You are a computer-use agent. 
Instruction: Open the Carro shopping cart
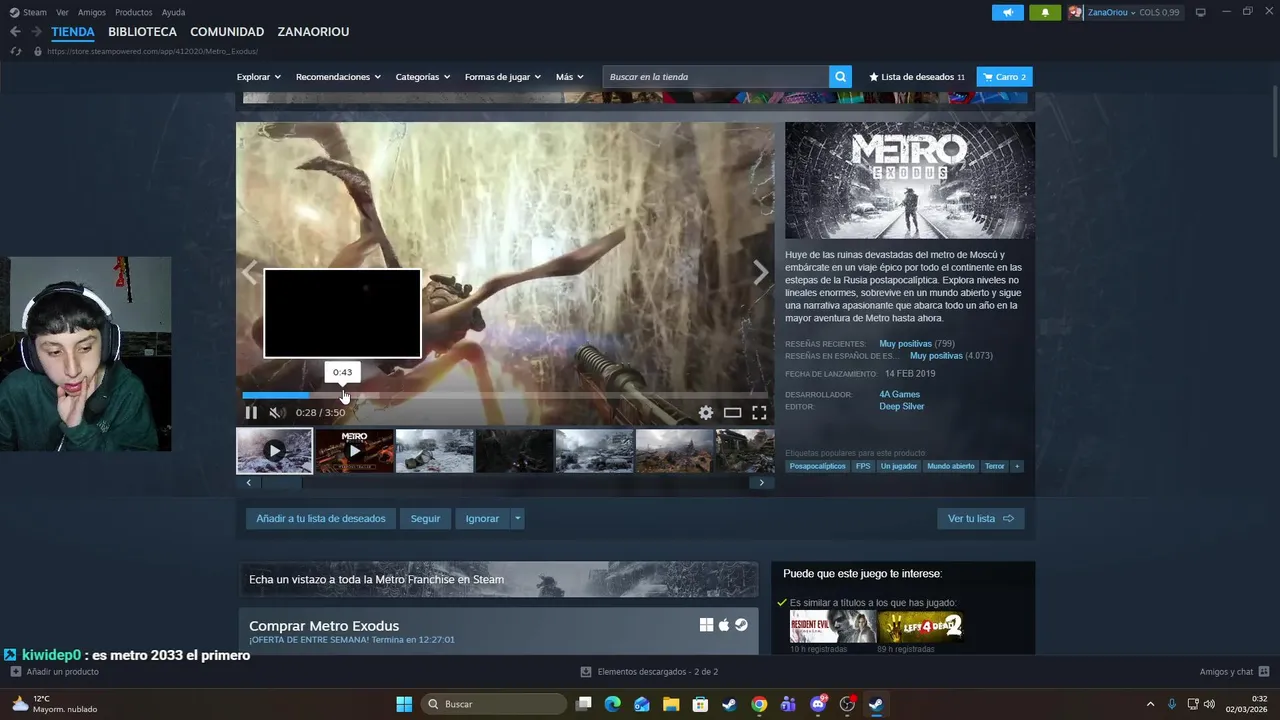point(1004,77)
